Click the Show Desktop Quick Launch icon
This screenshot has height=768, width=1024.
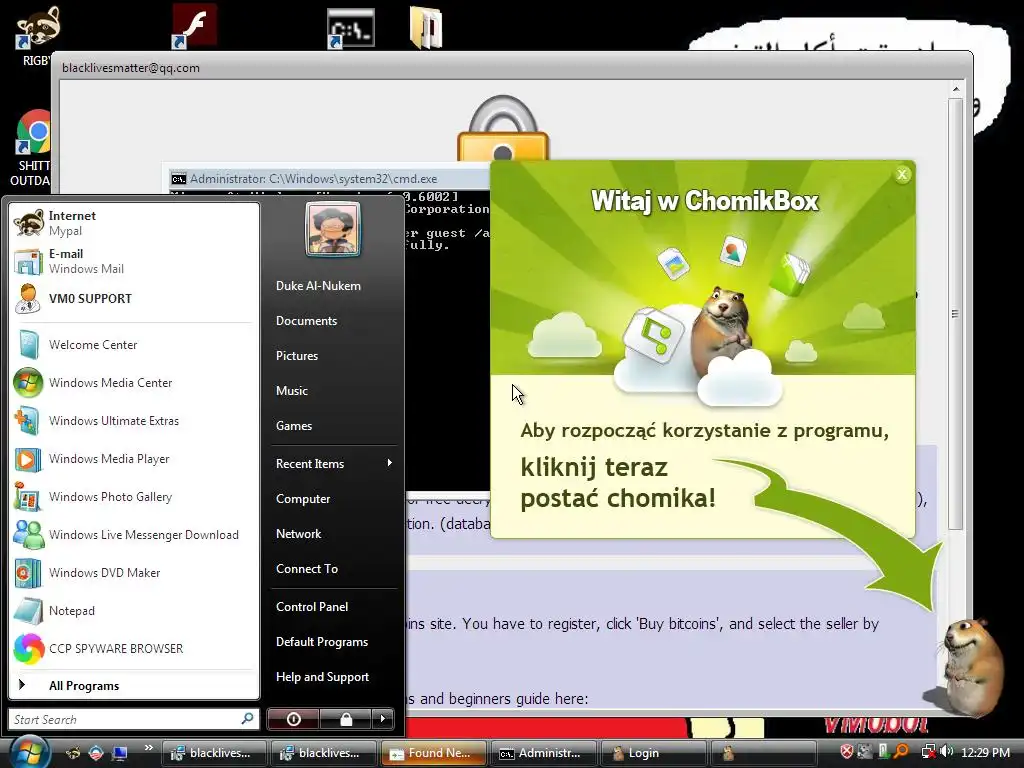click(120, 753)
